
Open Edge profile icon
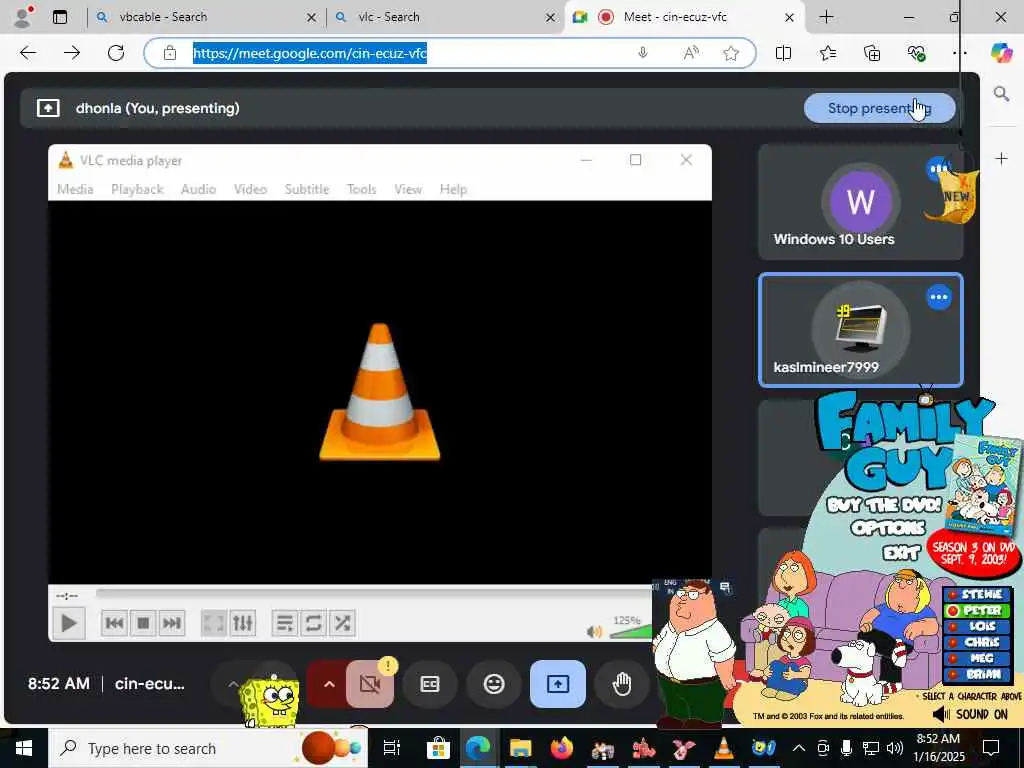(x=23, y=17)
